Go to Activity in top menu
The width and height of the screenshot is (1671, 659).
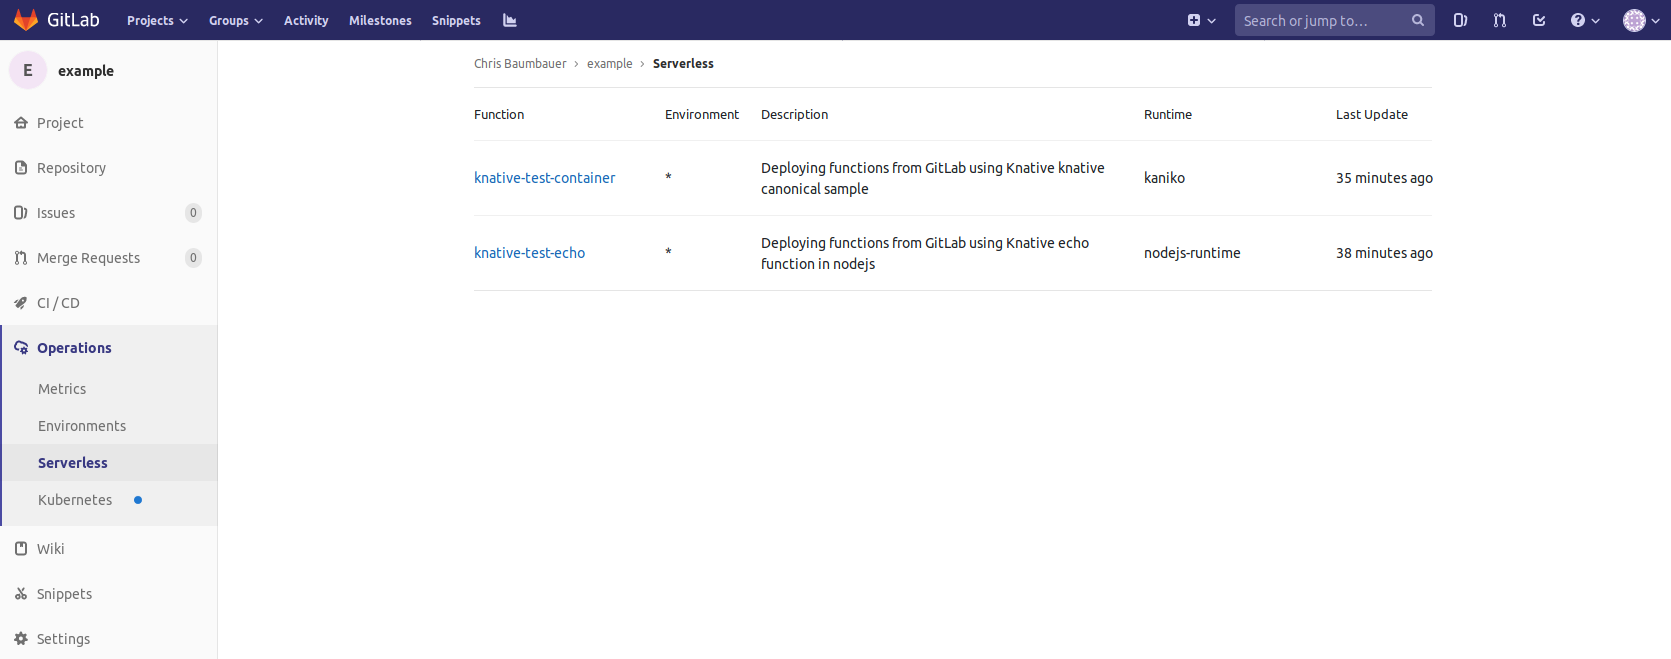306,20
